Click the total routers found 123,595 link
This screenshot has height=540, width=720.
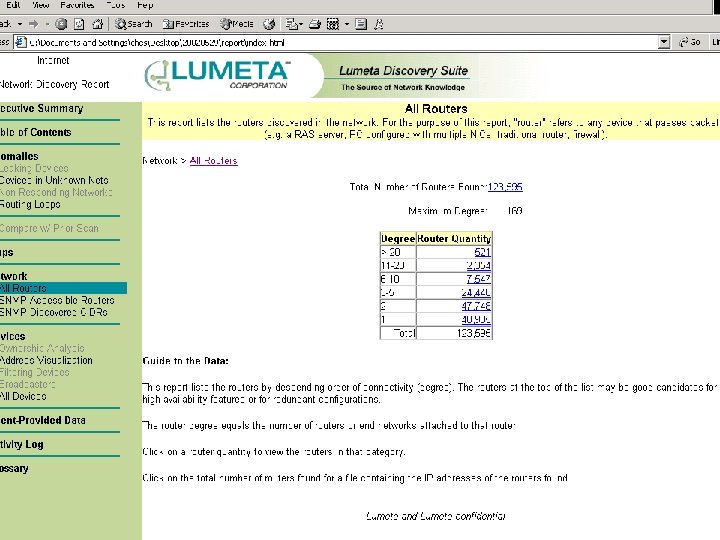tap(505, 186)
